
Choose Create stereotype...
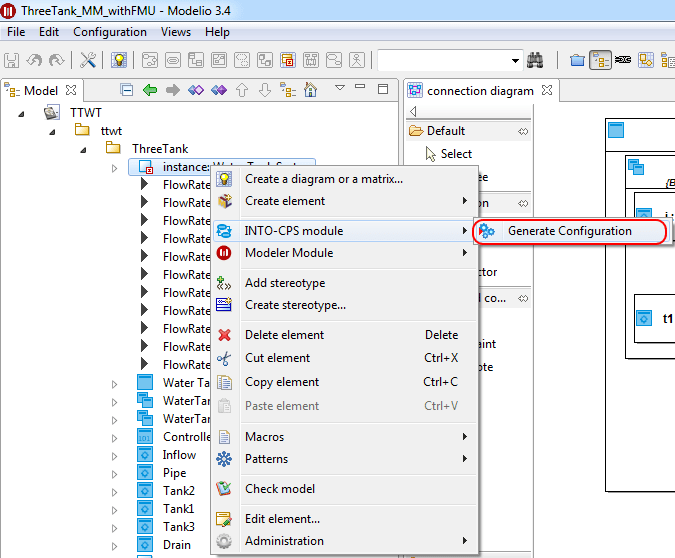pyautogui.click(x=345, y=305)
